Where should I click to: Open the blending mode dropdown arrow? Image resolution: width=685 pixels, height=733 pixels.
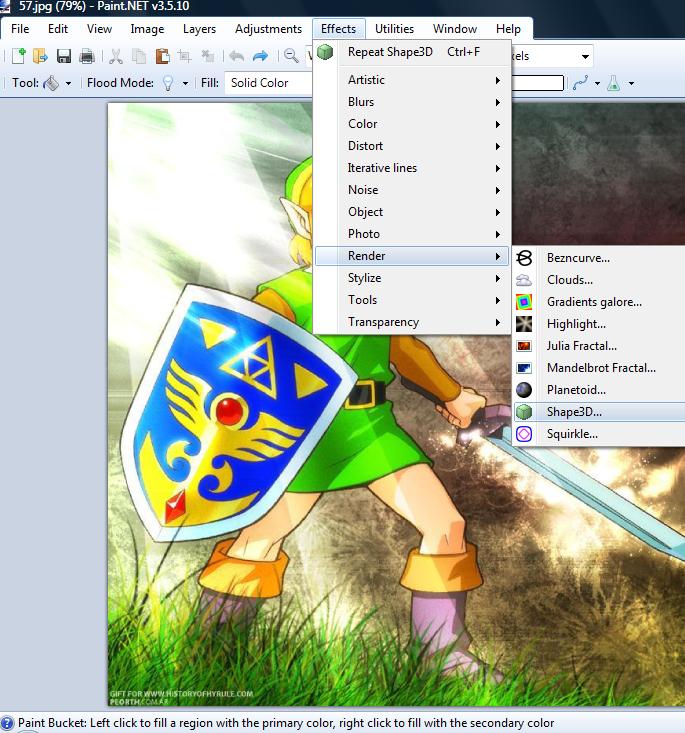tap(631, 84)
